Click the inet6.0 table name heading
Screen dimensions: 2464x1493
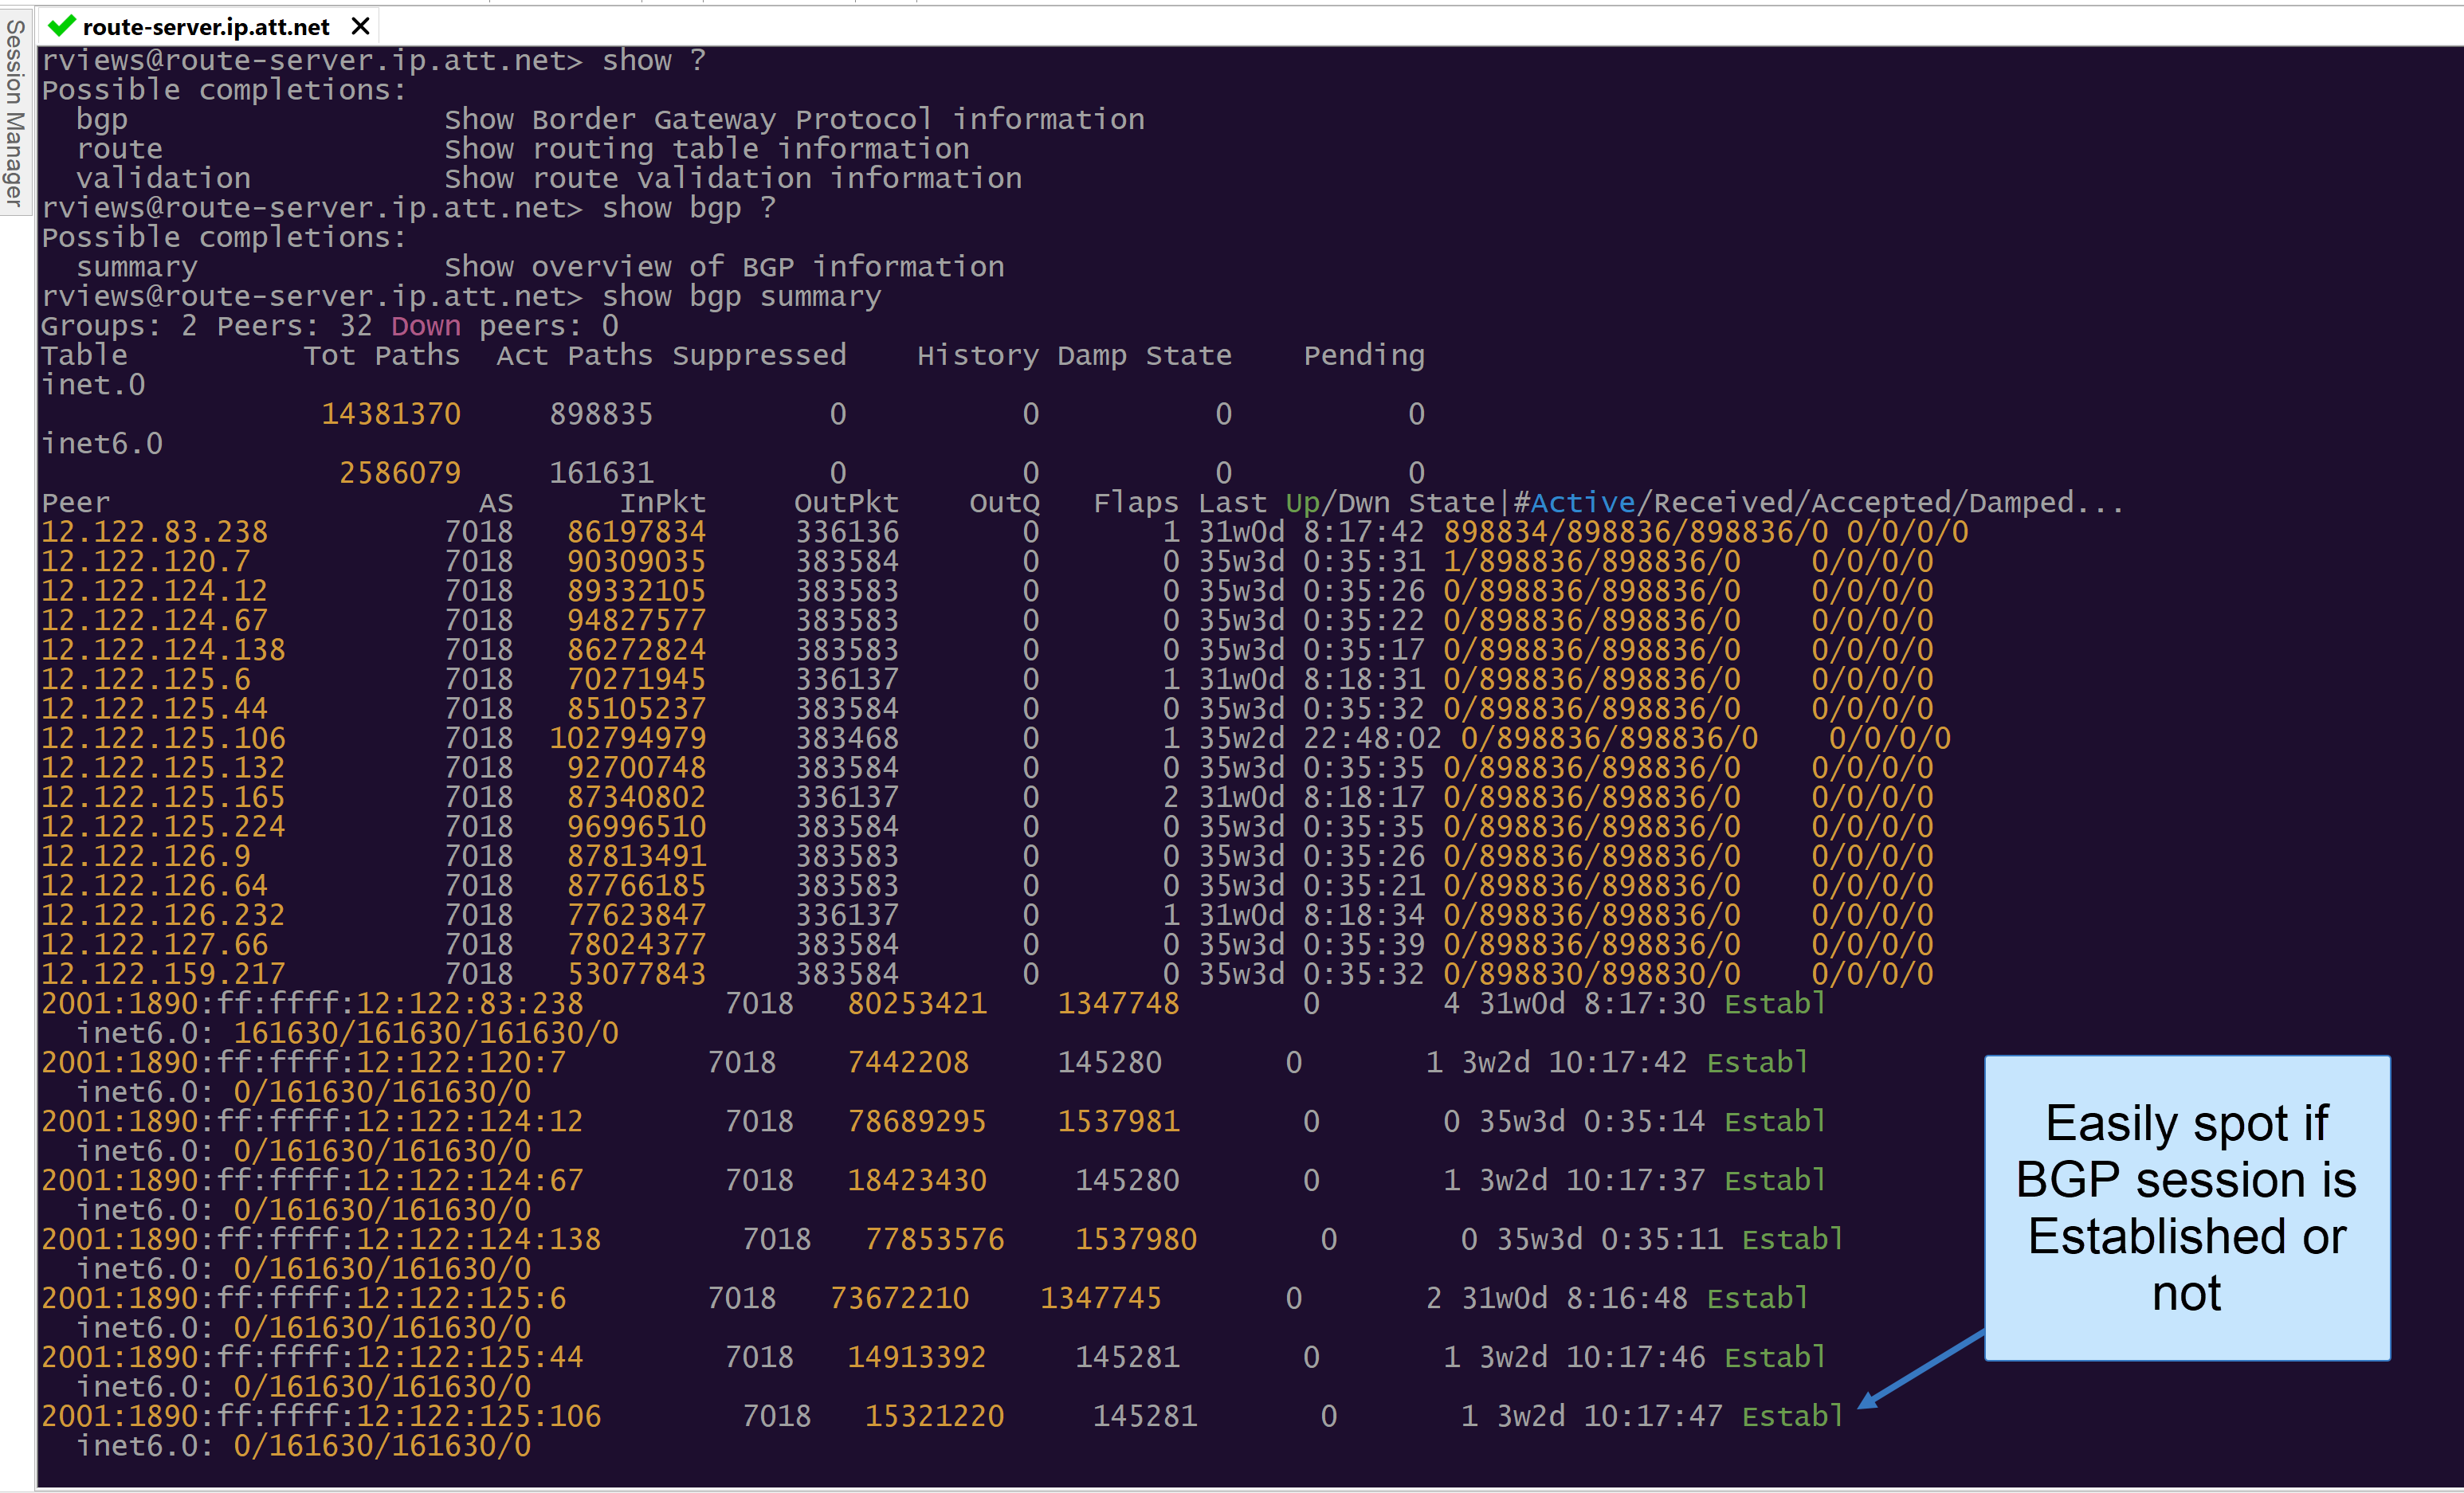click(101, 443)
